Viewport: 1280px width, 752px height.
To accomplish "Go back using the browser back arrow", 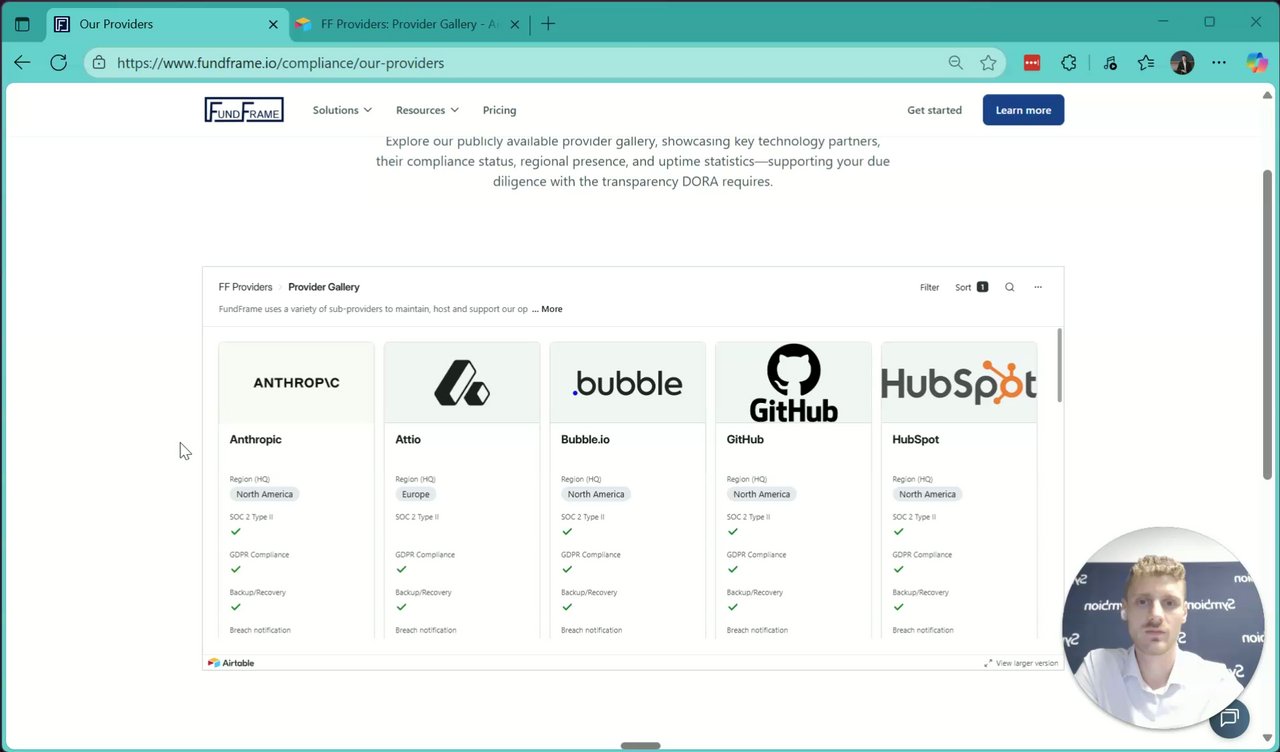I will click(22, 63).
